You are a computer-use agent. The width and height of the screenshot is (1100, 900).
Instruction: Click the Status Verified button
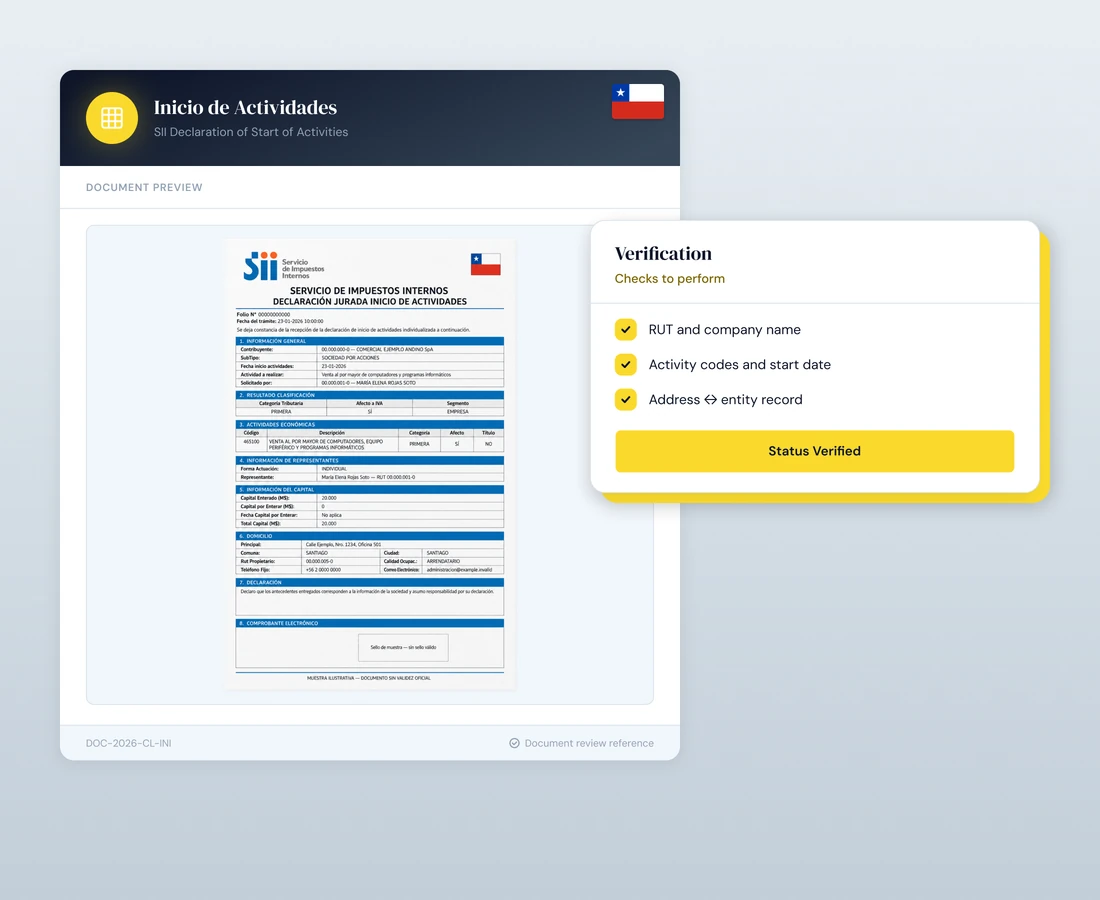coord(814,451)
